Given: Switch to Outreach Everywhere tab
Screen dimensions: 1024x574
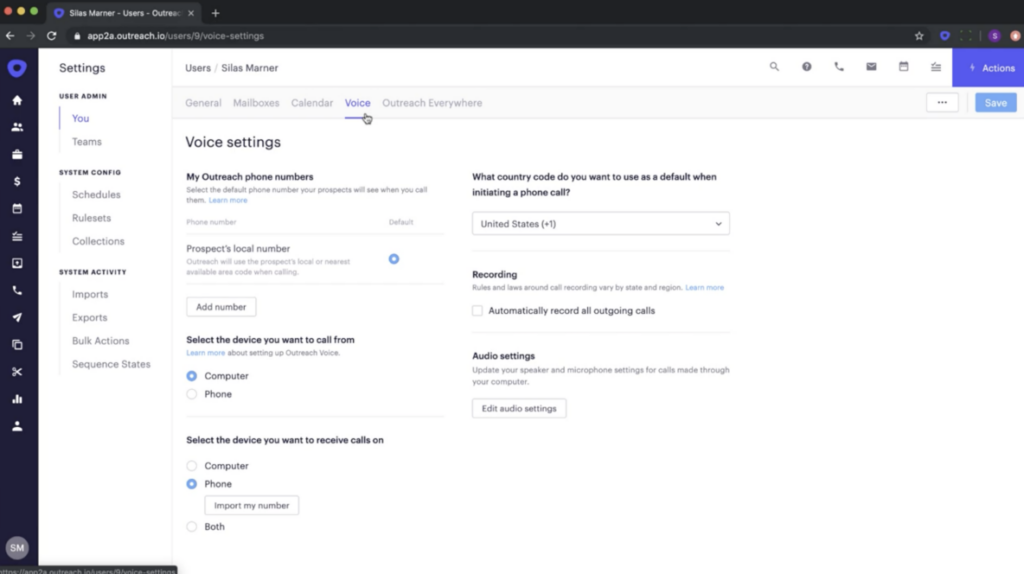Looking at the screenshot, I should [x=432, y=103].
